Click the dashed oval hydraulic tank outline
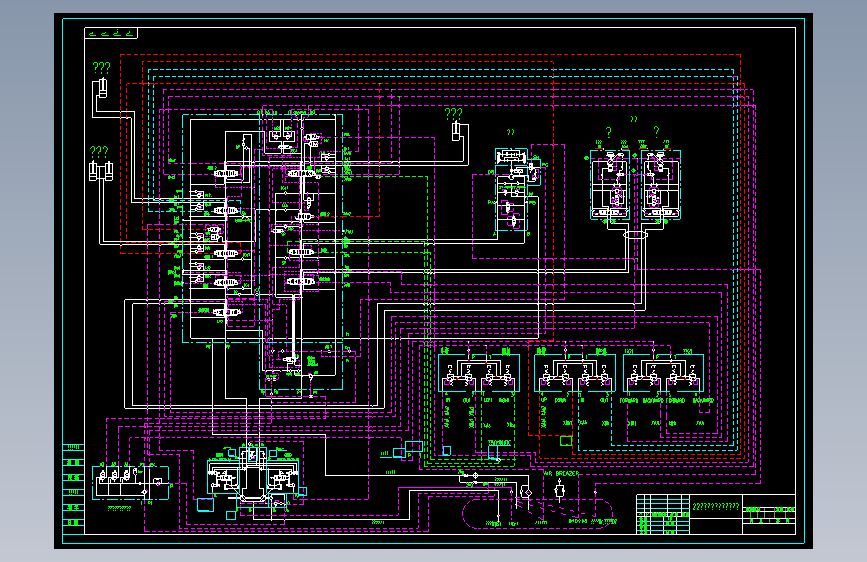Screen dimensions: 867x562 click(x=538, y=513)
